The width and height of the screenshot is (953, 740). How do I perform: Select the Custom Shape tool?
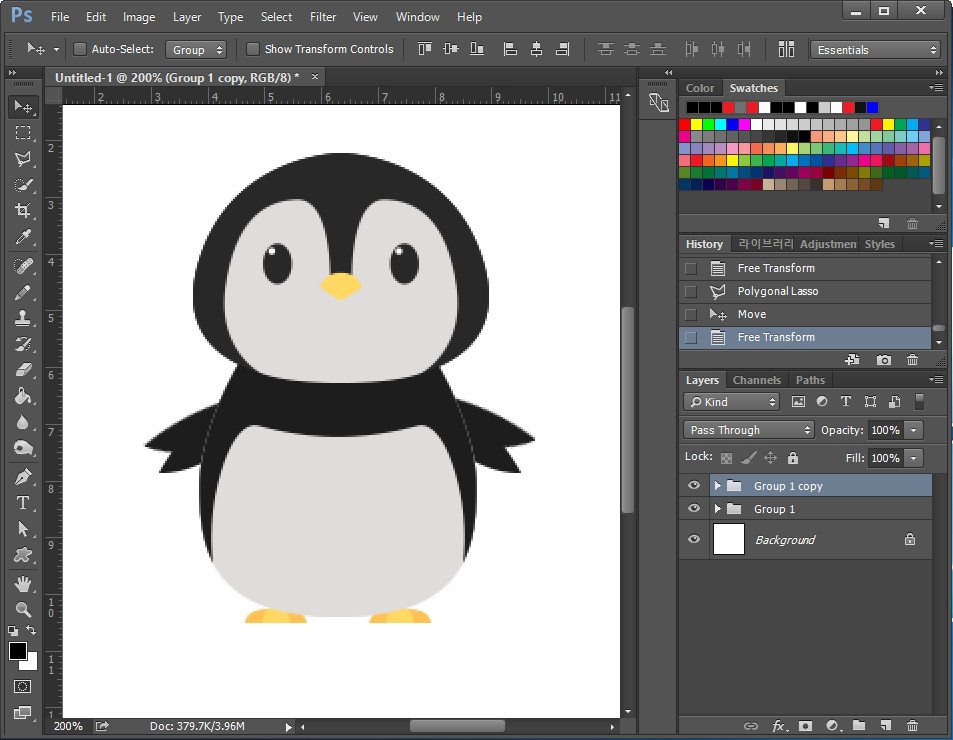tap(23, 555)
